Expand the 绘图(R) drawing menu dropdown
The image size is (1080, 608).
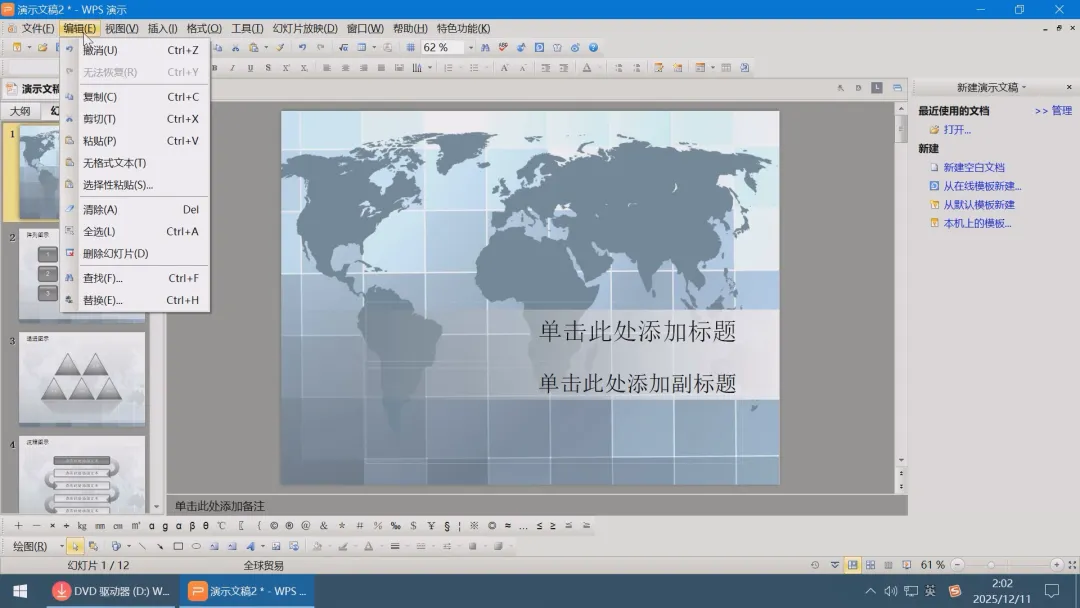click(61, 546)
